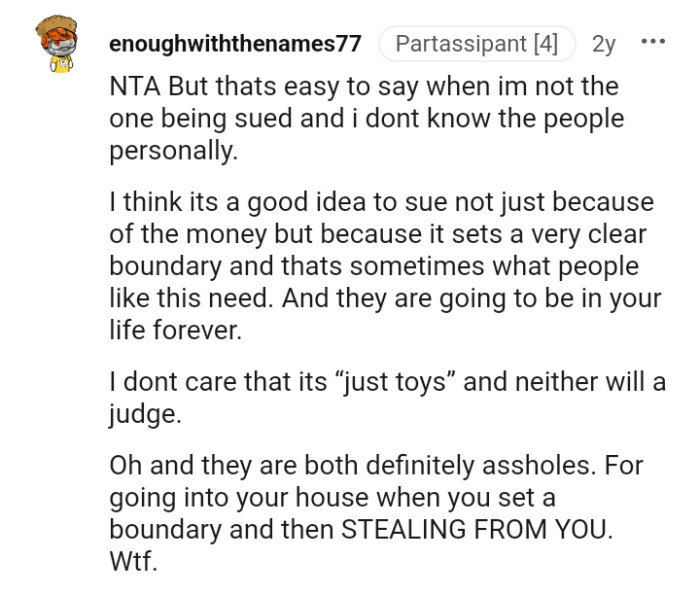Click the line "one being sued and i dont know"

tap(366, 117)
